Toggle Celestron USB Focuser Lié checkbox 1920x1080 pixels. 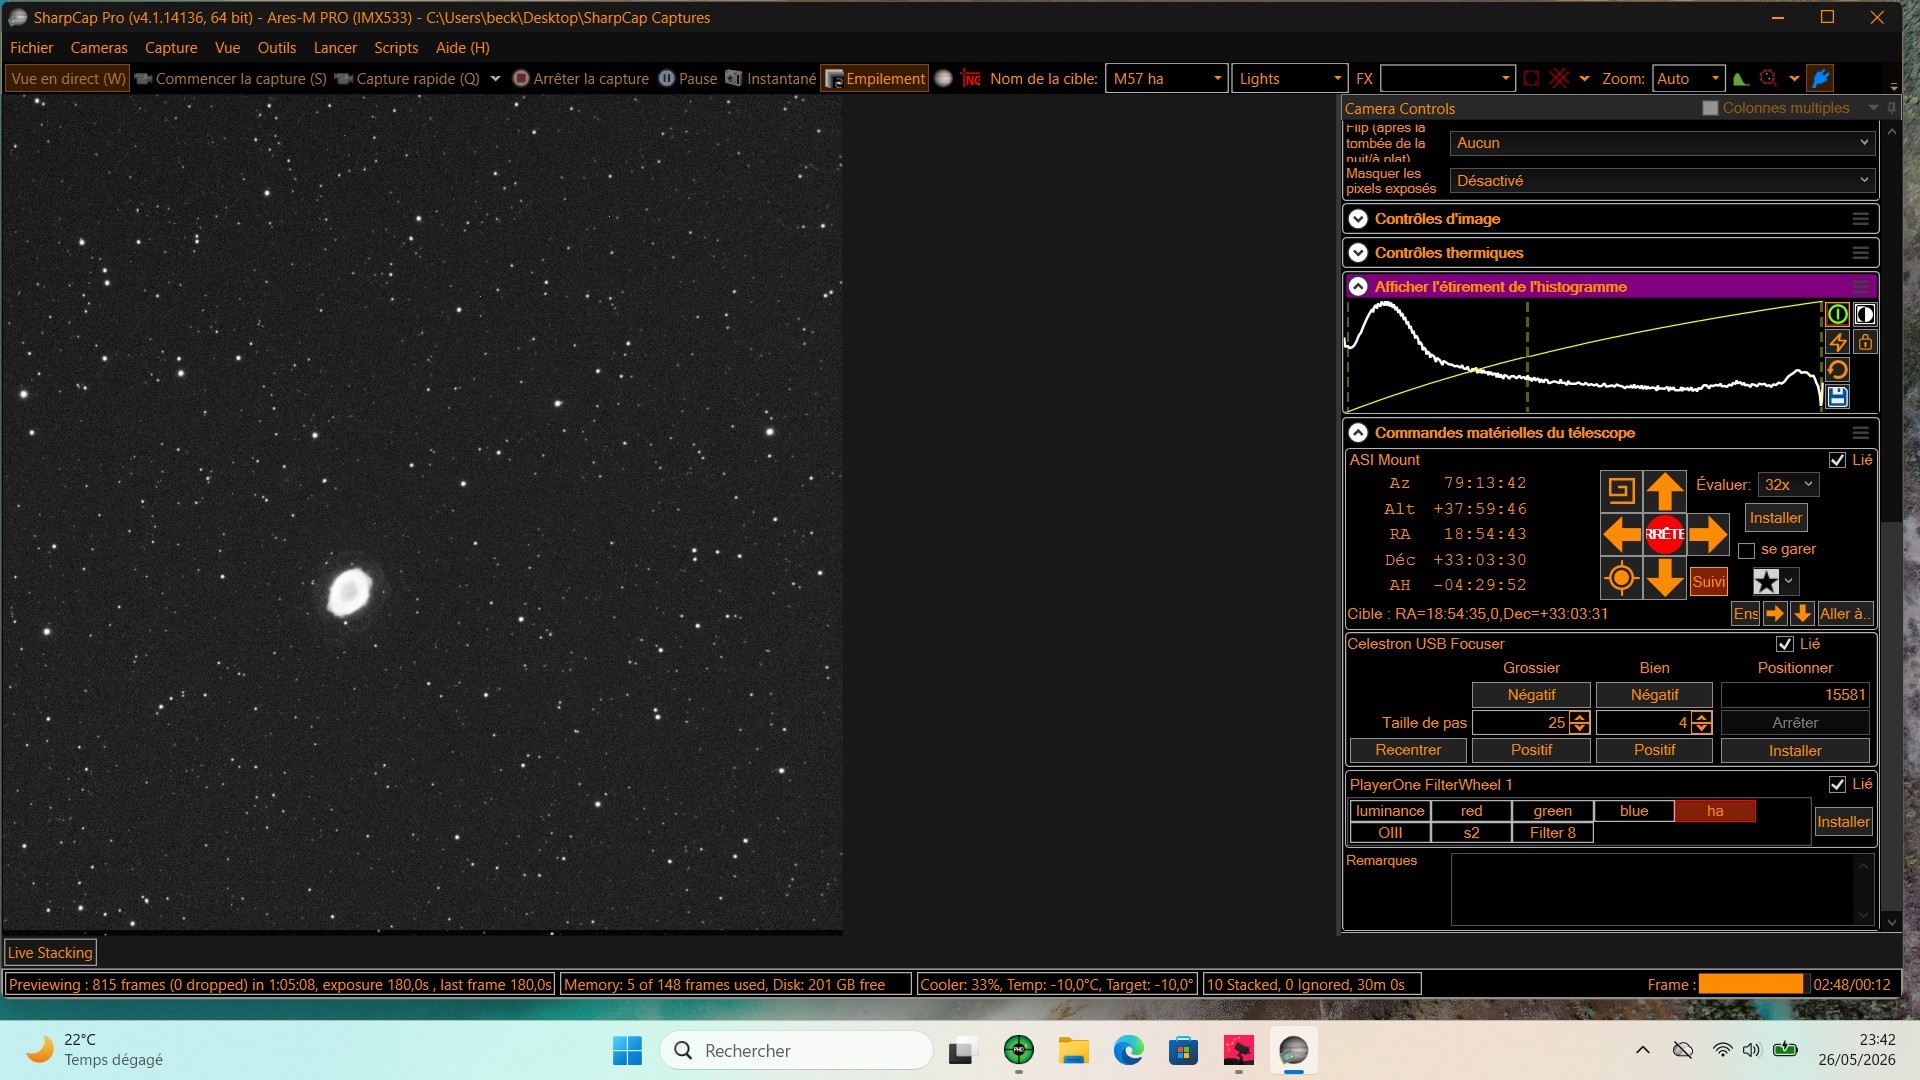(x=1785, y=644)
